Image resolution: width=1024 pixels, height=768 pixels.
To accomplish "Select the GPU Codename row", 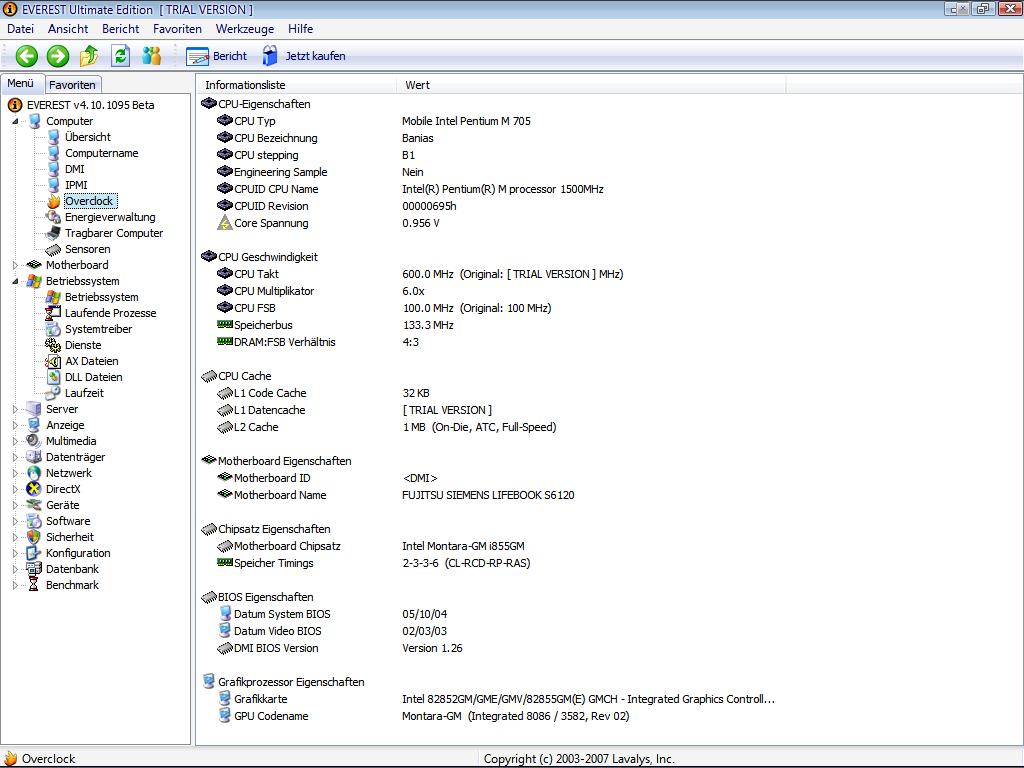I will (x=490, y=716).
